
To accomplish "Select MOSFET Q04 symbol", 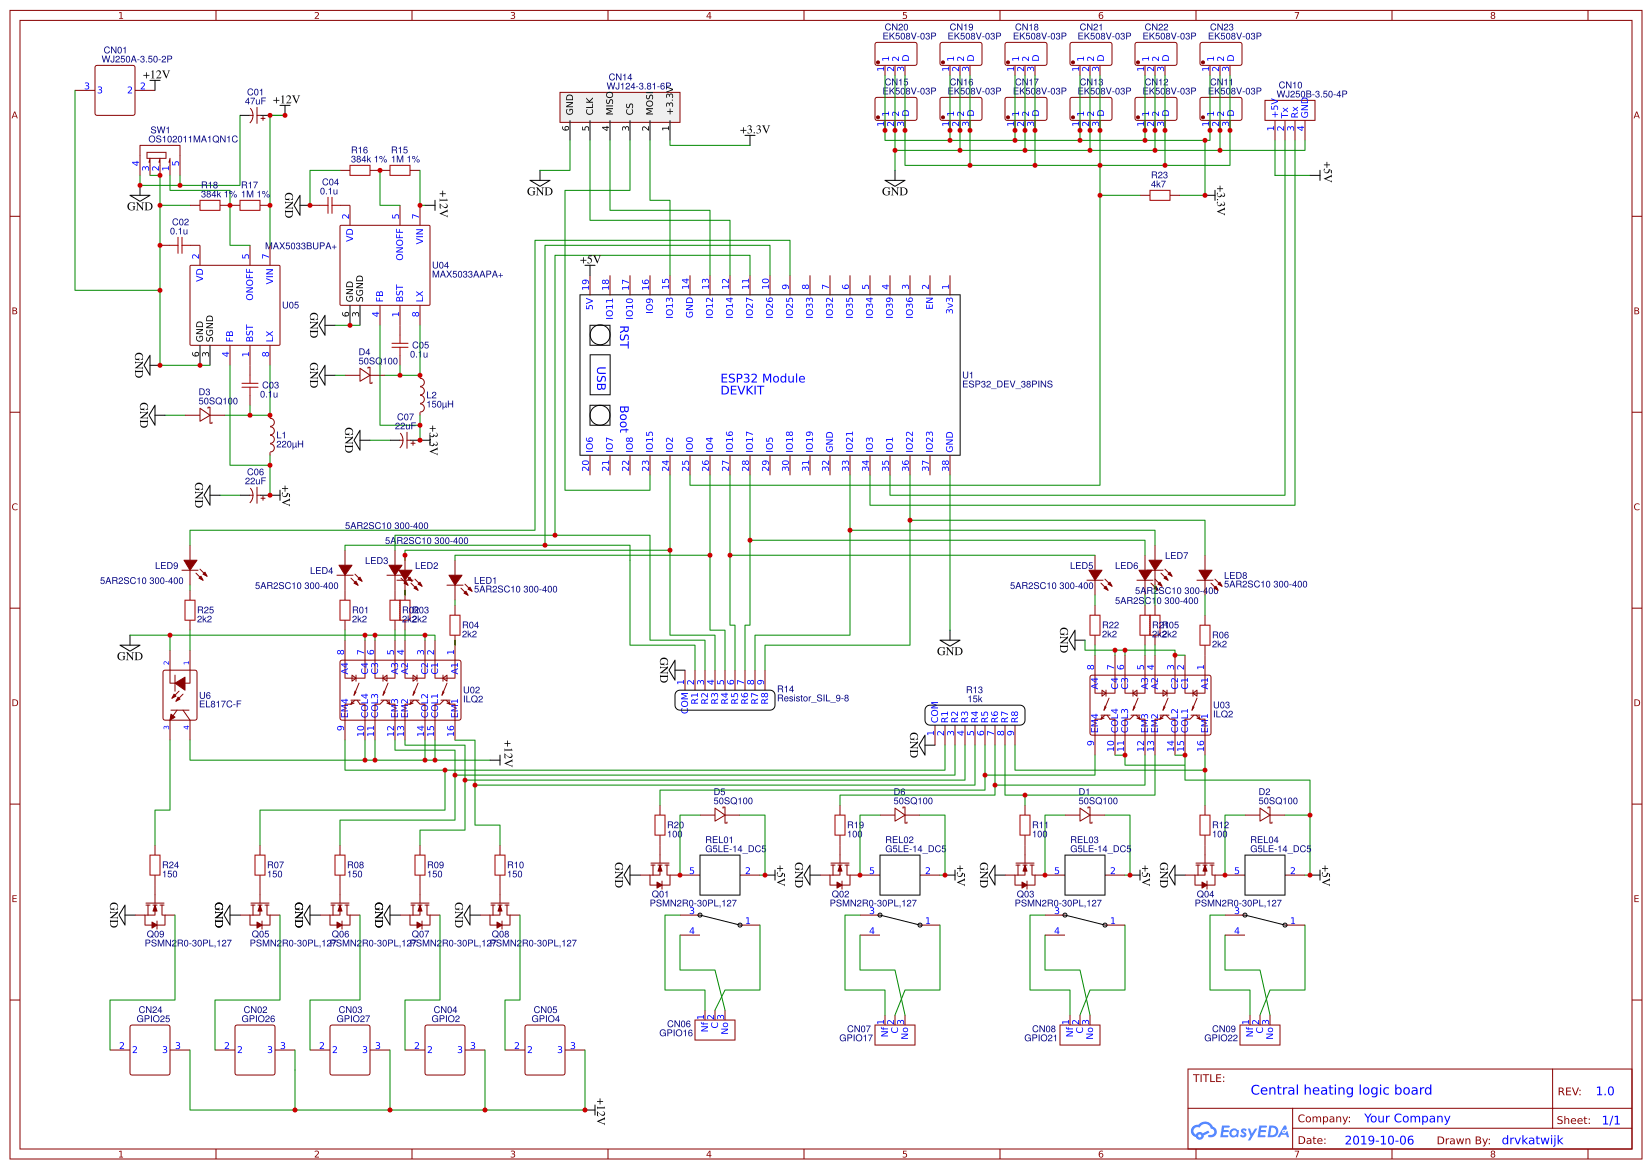I will tap(1205, 875).
